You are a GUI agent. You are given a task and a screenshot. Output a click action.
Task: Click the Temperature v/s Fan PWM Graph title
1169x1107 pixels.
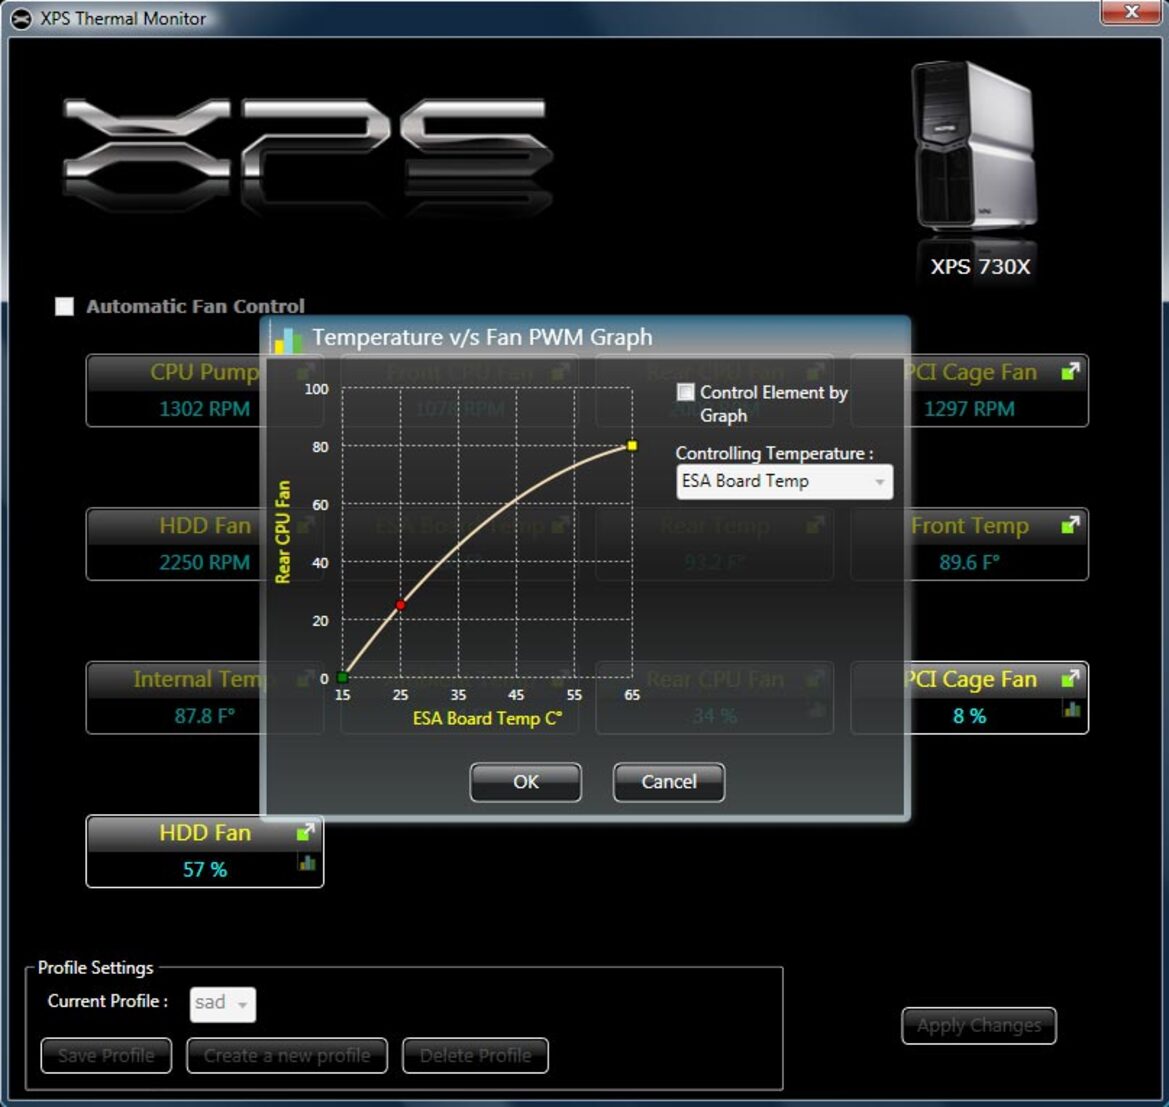point(482,337)
